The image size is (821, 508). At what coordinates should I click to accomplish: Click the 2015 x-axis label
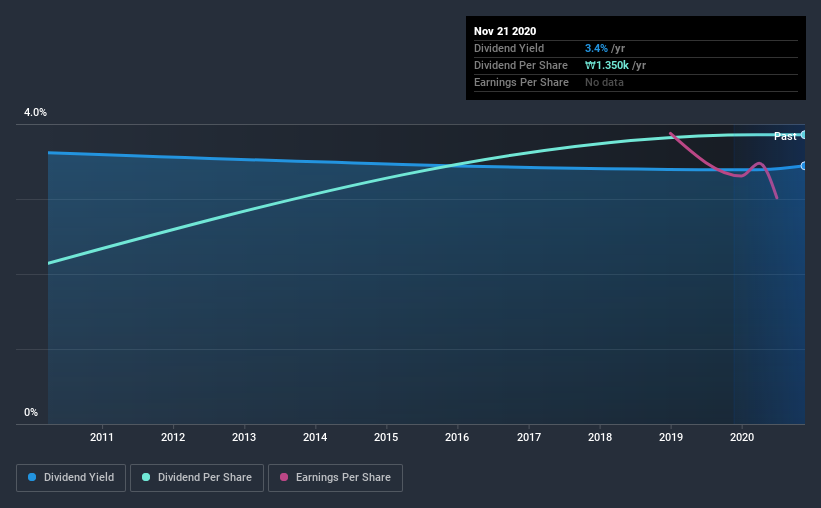point(386,437)
